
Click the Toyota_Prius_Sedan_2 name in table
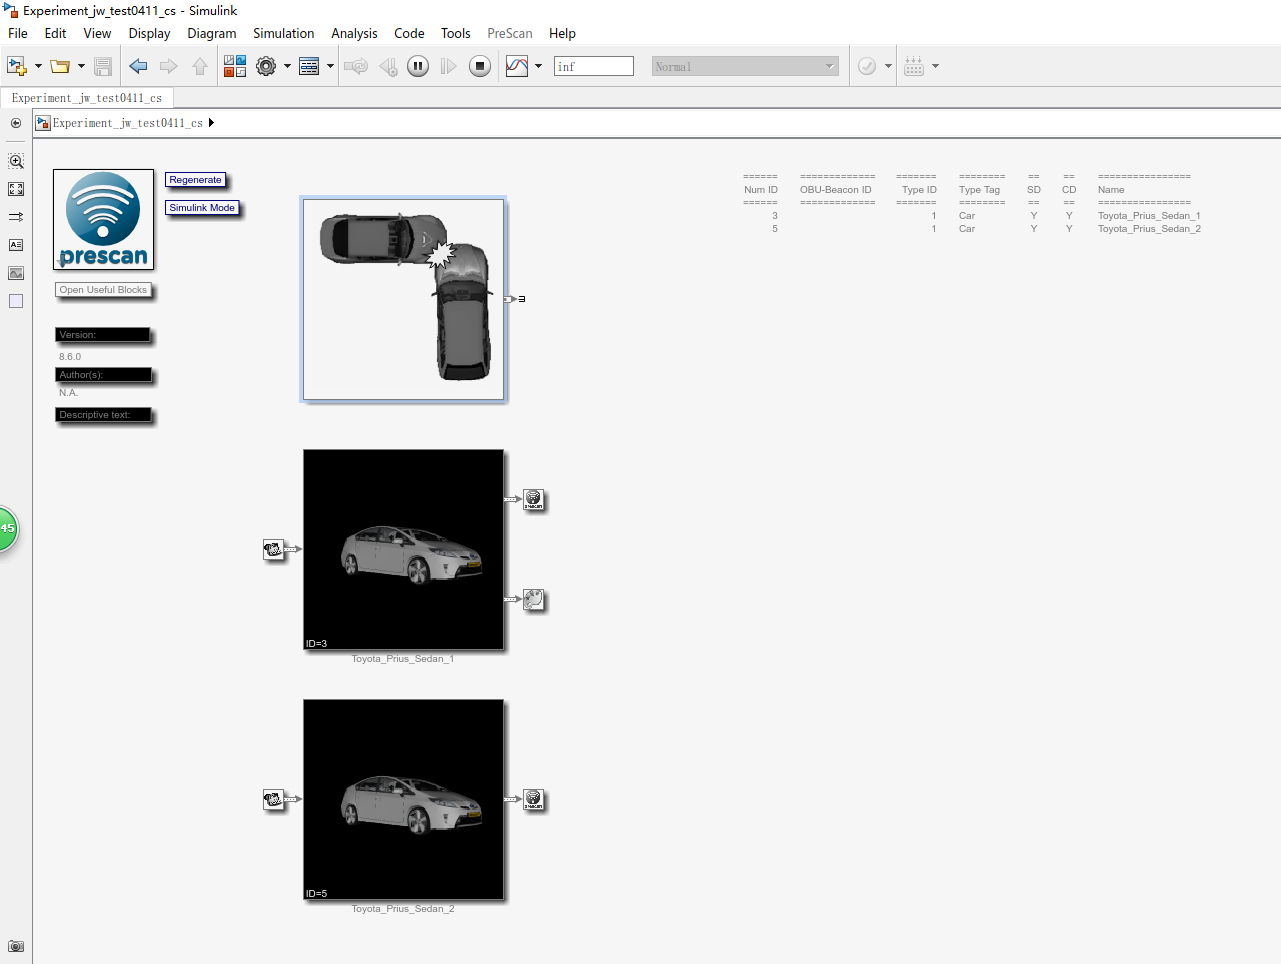[x=1149, y=229]
